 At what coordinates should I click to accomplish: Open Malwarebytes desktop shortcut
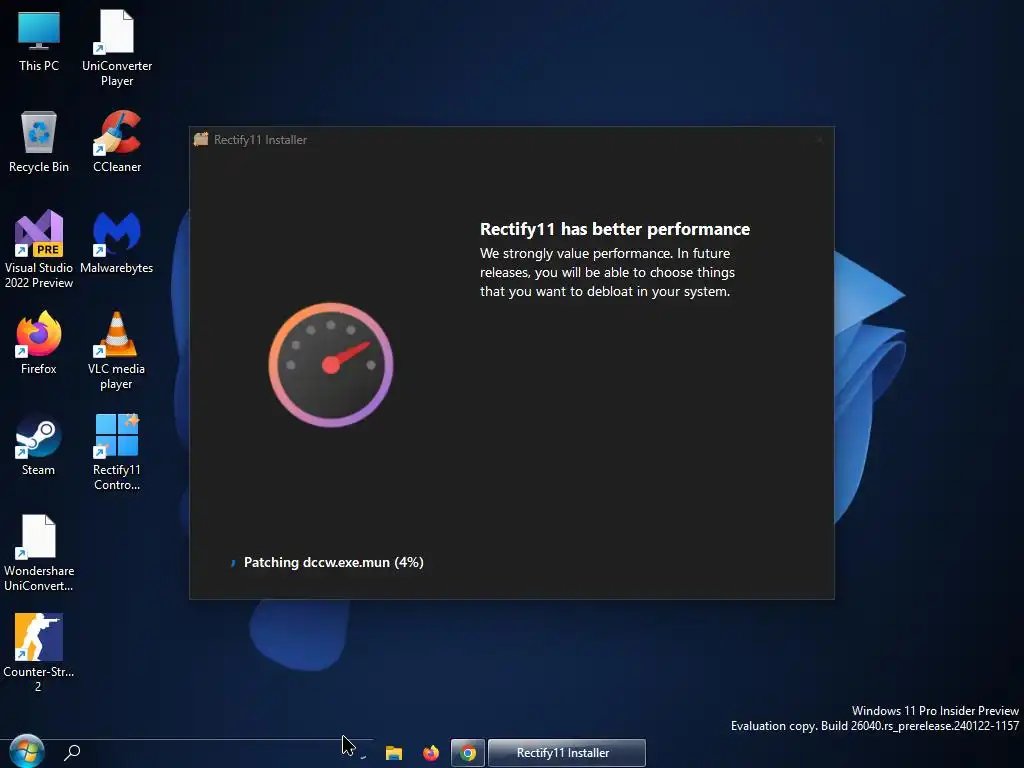point(117,242)
